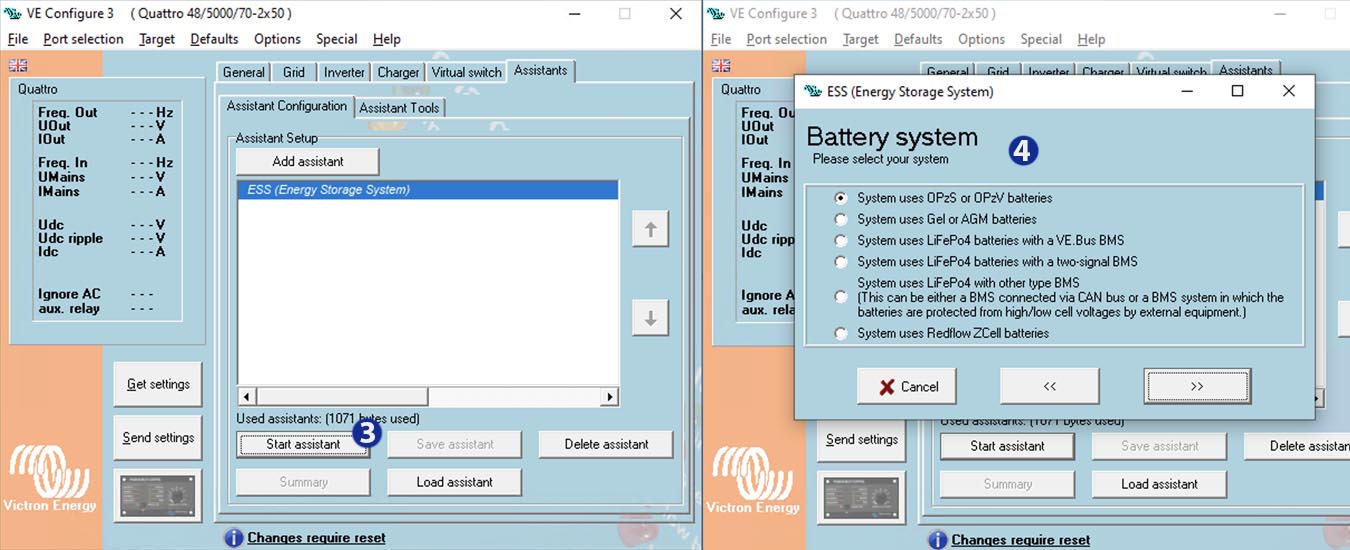Select LiFePo4 with other type BMS
Image resolution: width=1350 pixels, height=550 pixels.
pos(841,297)
